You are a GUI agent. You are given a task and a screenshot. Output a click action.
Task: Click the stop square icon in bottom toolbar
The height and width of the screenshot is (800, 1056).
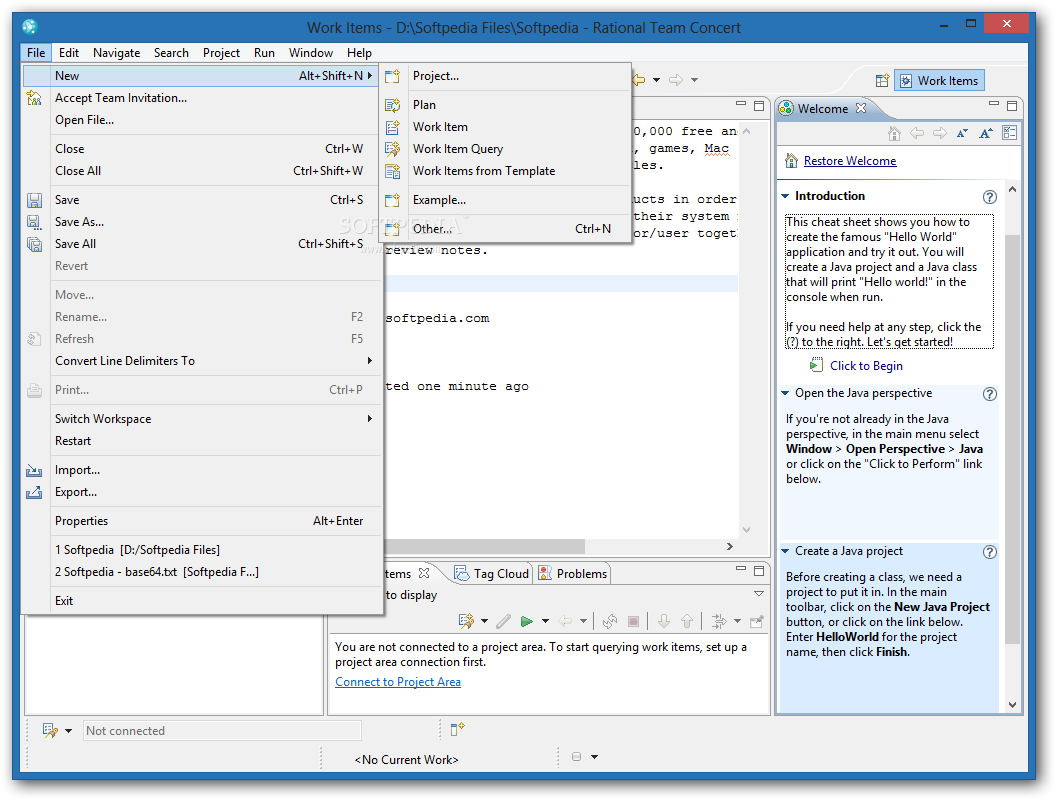tap(633, 621)
